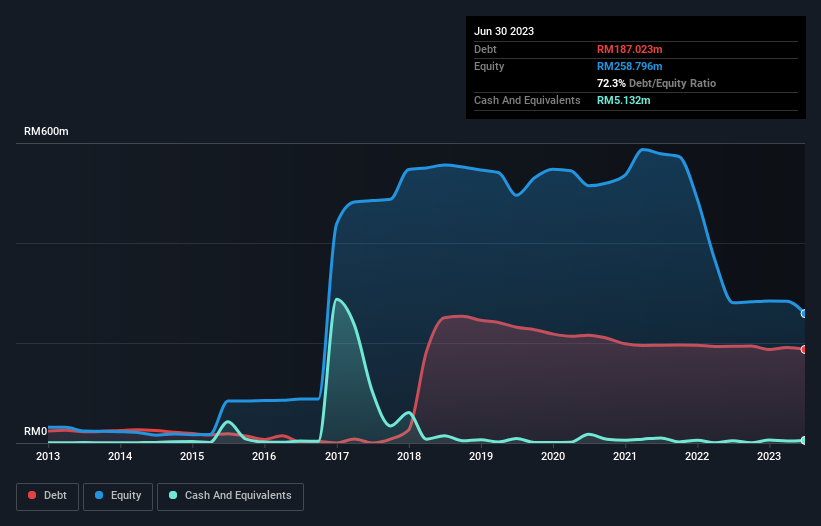Screen dimensions: 821x526
Task: Toggle the Equity series legend button
Action: [x=118, y=496]
